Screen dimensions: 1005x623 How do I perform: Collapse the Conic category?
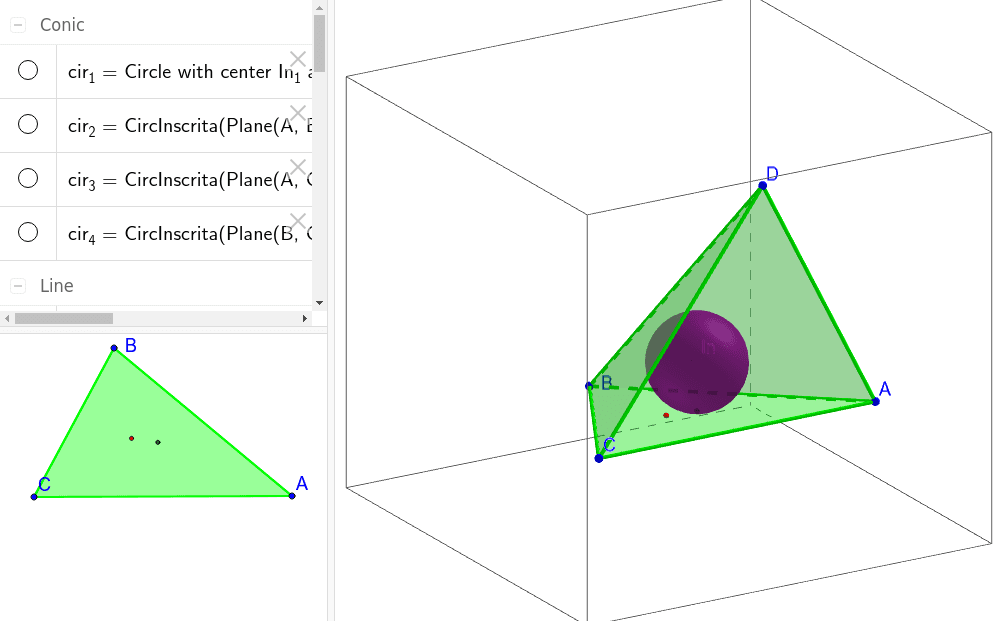[x=18, y=25]
